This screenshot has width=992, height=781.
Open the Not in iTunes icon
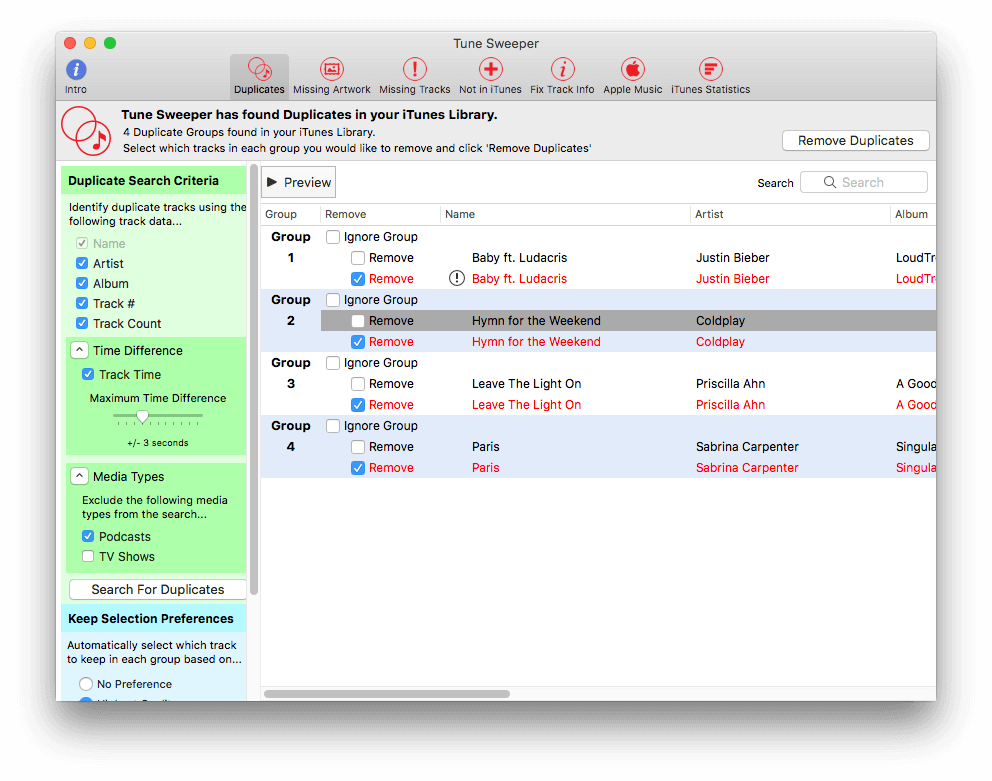coord(490,68)
